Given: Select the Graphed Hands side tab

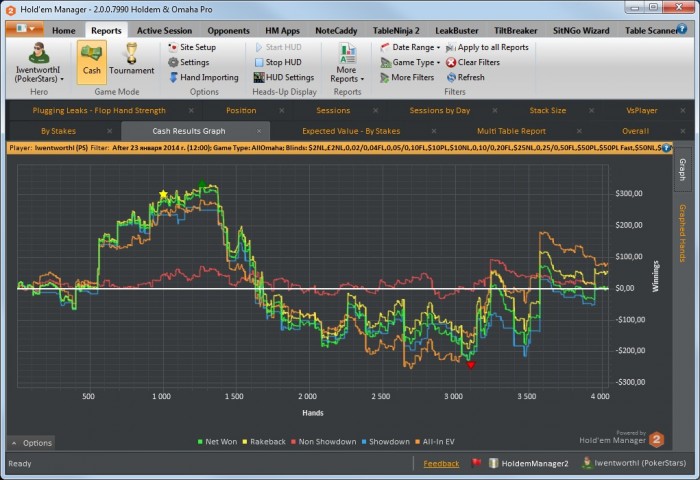Looking at the screenshot, I should (x=682, y=233).
